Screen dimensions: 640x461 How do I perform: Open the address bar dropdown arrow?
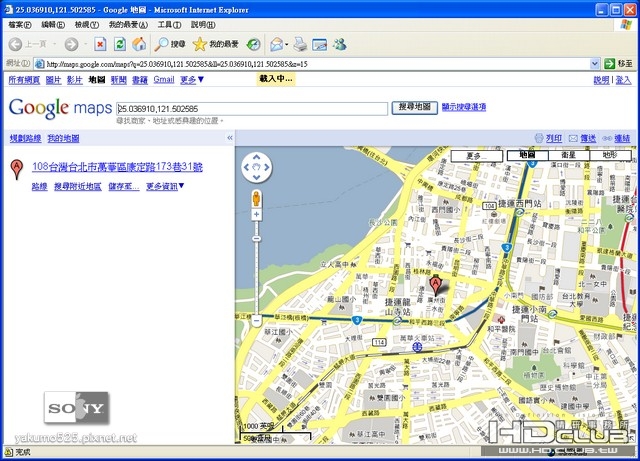click(595, 63)
